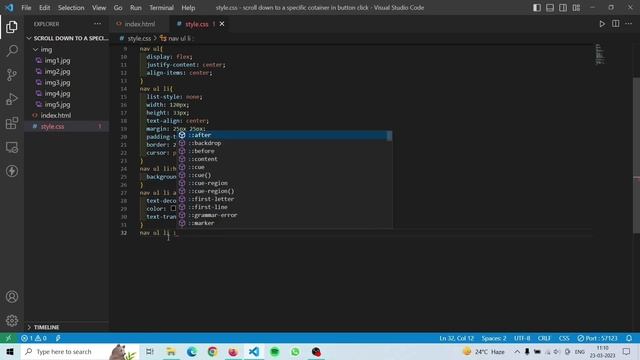The width and height of the screenshot is (640, 360).
Task: Click Spaces: 2 indentation setting
Action: point(494,338)
